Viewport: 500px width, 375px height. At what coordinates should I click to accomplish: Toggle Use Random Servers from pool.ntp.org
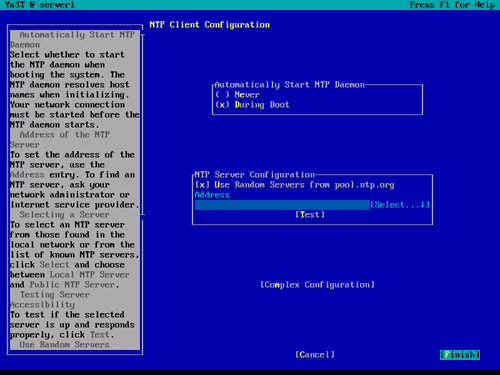[x=295, y=185]
